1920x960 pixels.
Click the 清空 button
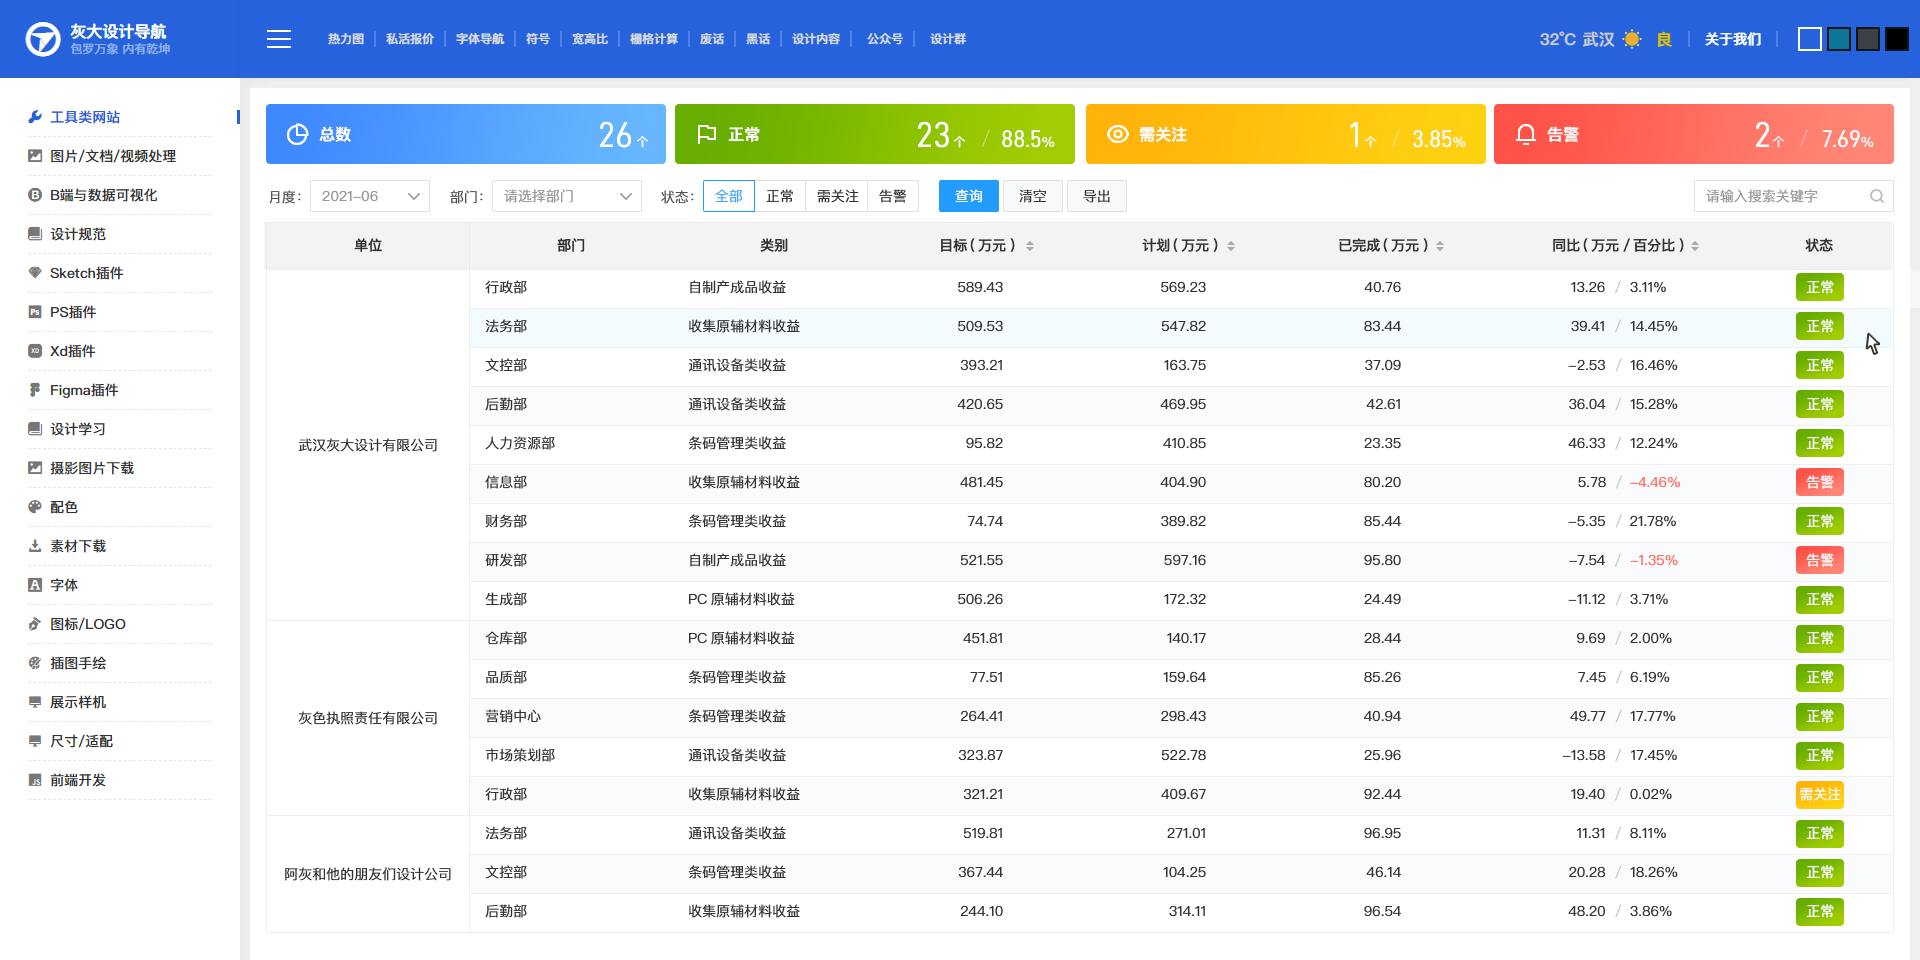[x=1033, y=196]
